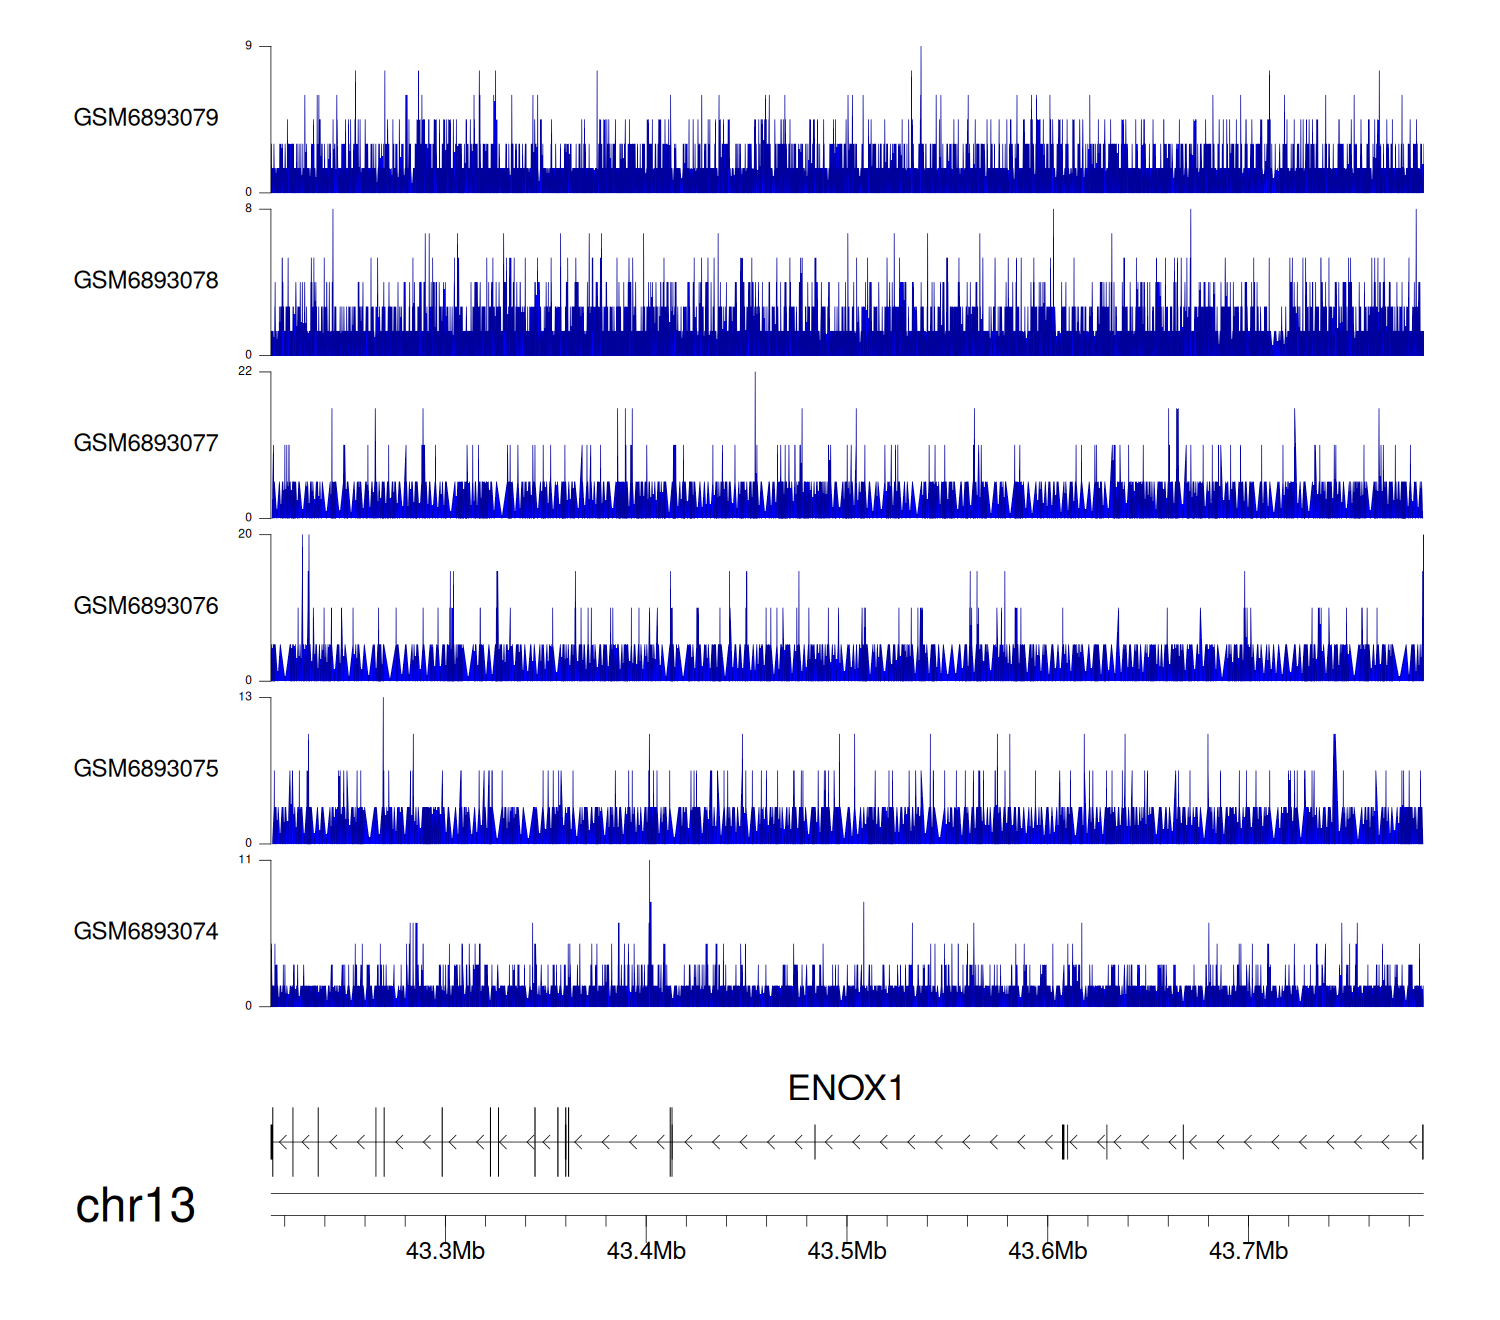Viewport: 1500px width, 1320px height.
Task: Select the GSM6893078 track label
Action: (x=146, y=281)
